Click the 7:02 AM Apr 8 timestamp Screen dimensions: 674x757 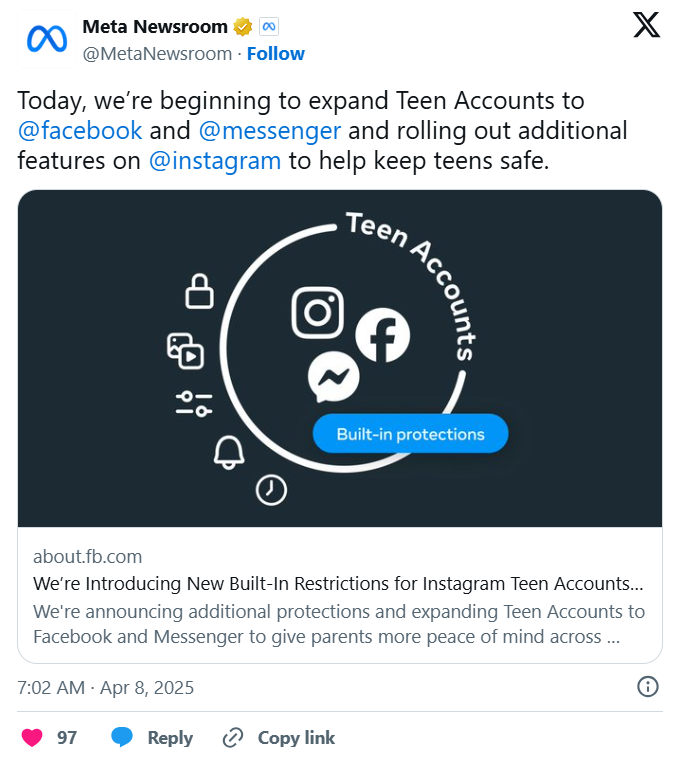[x=106, y=688]
